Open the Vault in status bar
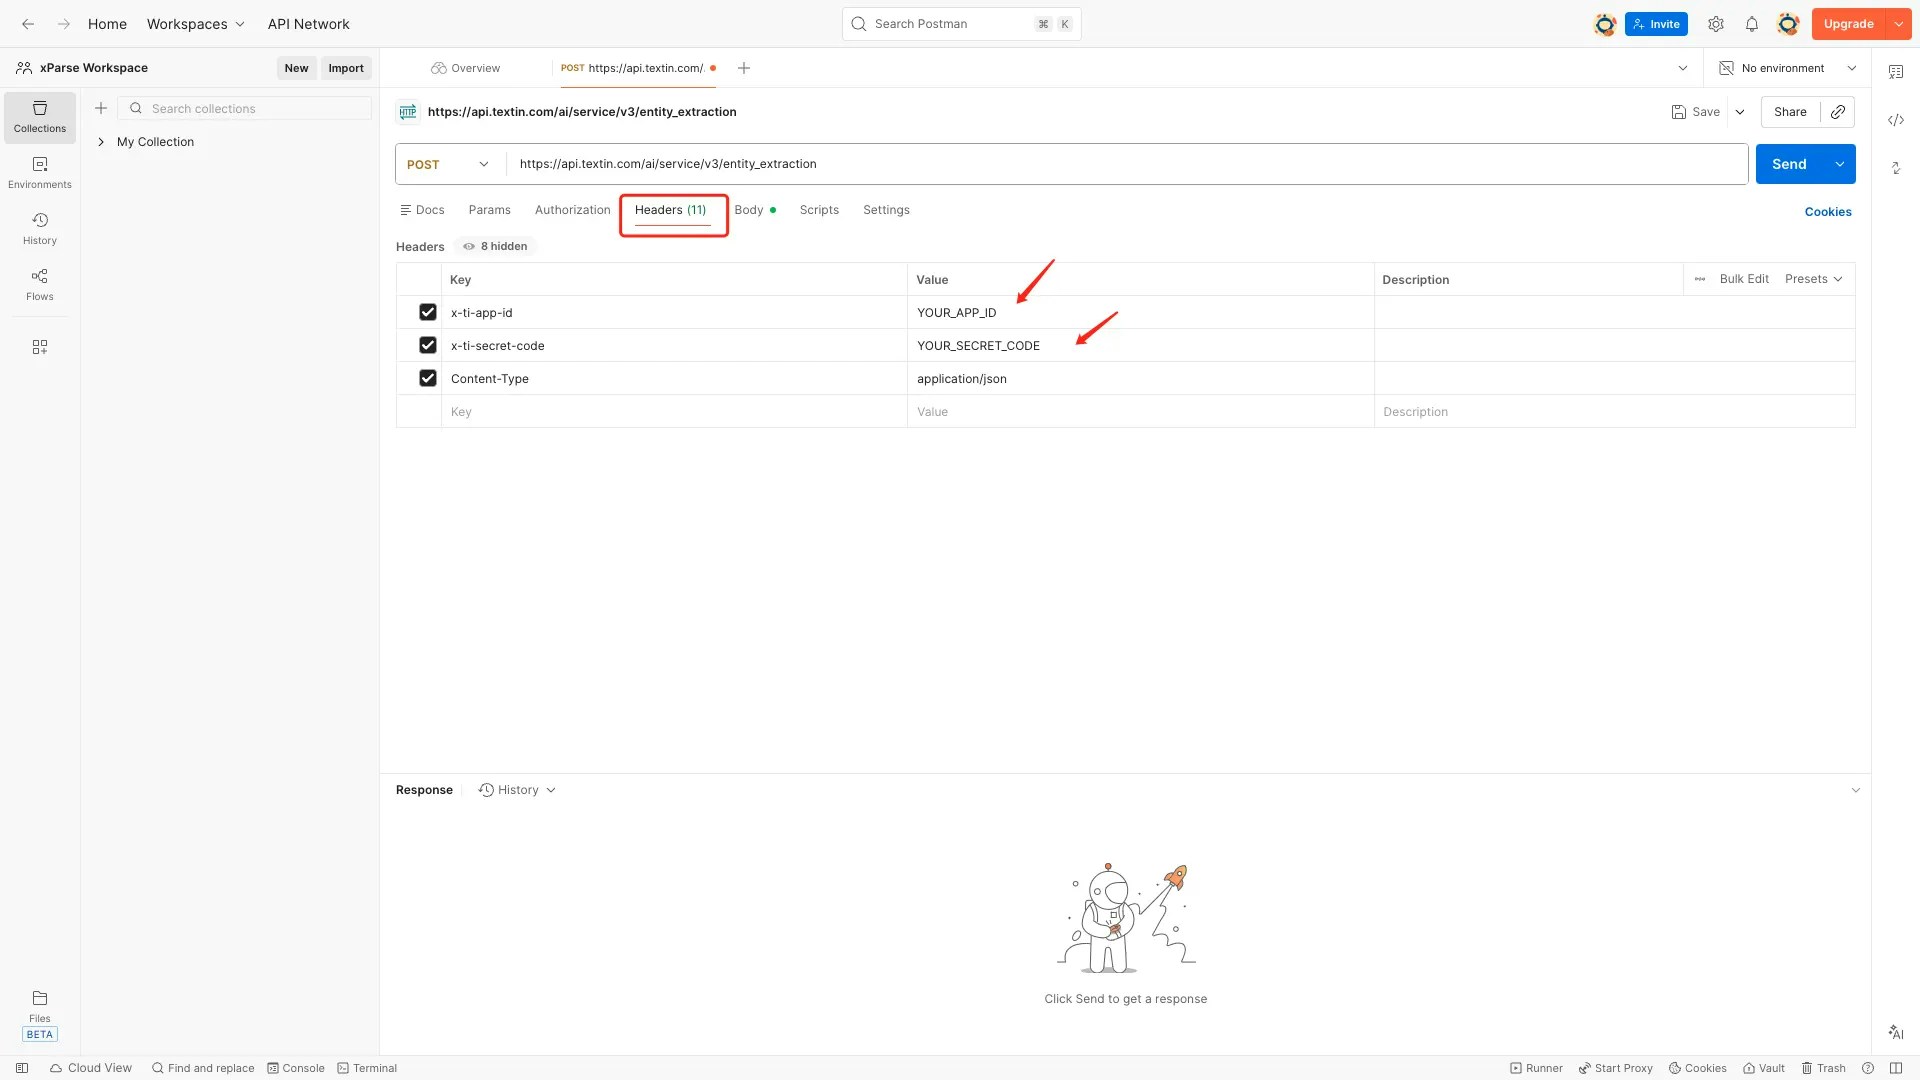This screenshot has width=1920, height=1080. (x=1764, y=1068)
